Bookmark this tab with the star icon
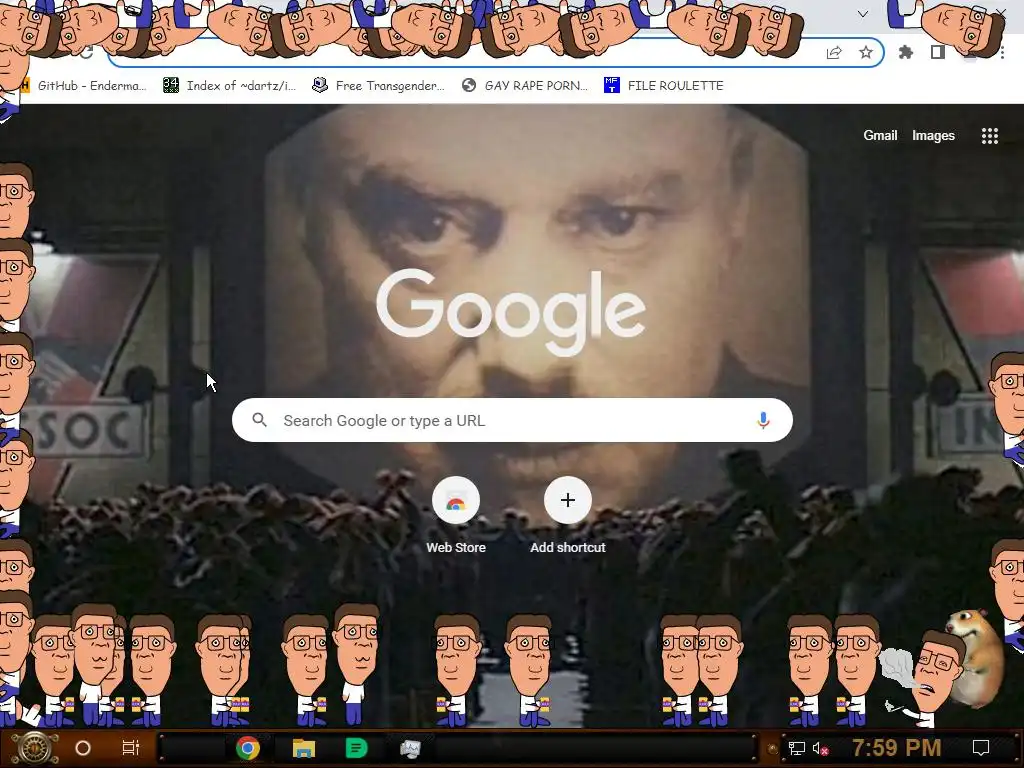This screenshot has height=768, width=1024. click(866, 52)
